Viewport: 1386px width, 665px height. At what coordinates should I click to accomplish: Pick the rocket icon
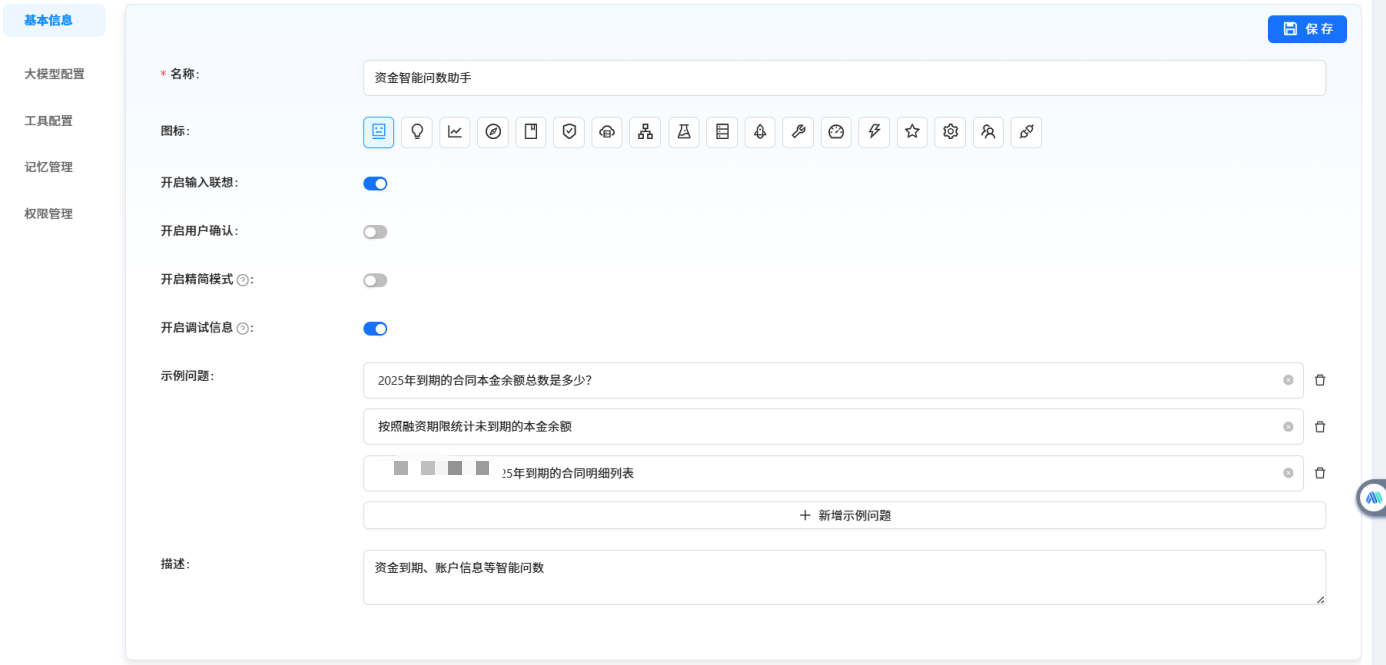coord(760,132)
